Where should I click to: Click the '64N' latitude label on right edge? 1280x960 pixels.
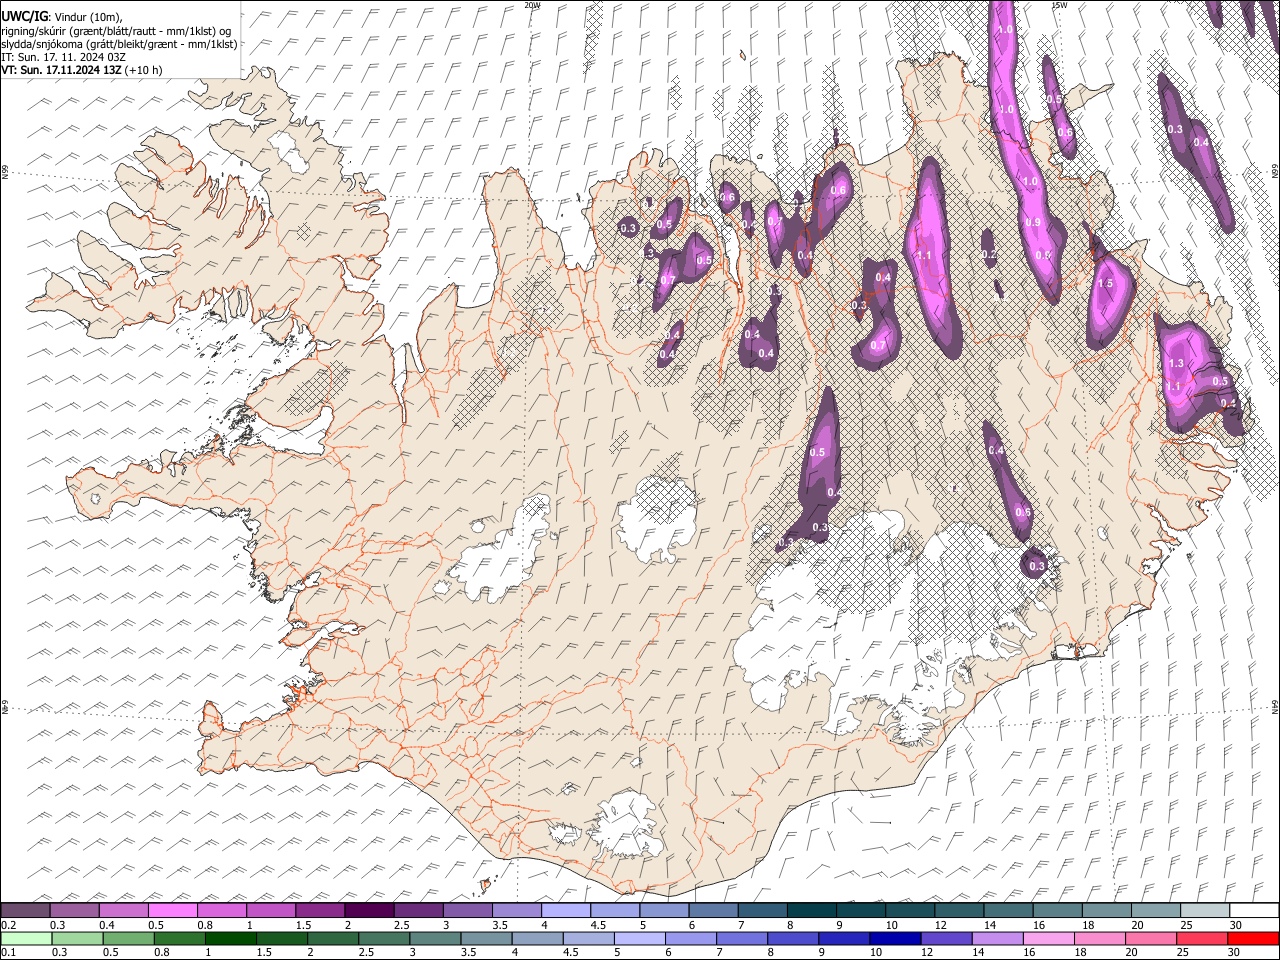coord(1275,706)
